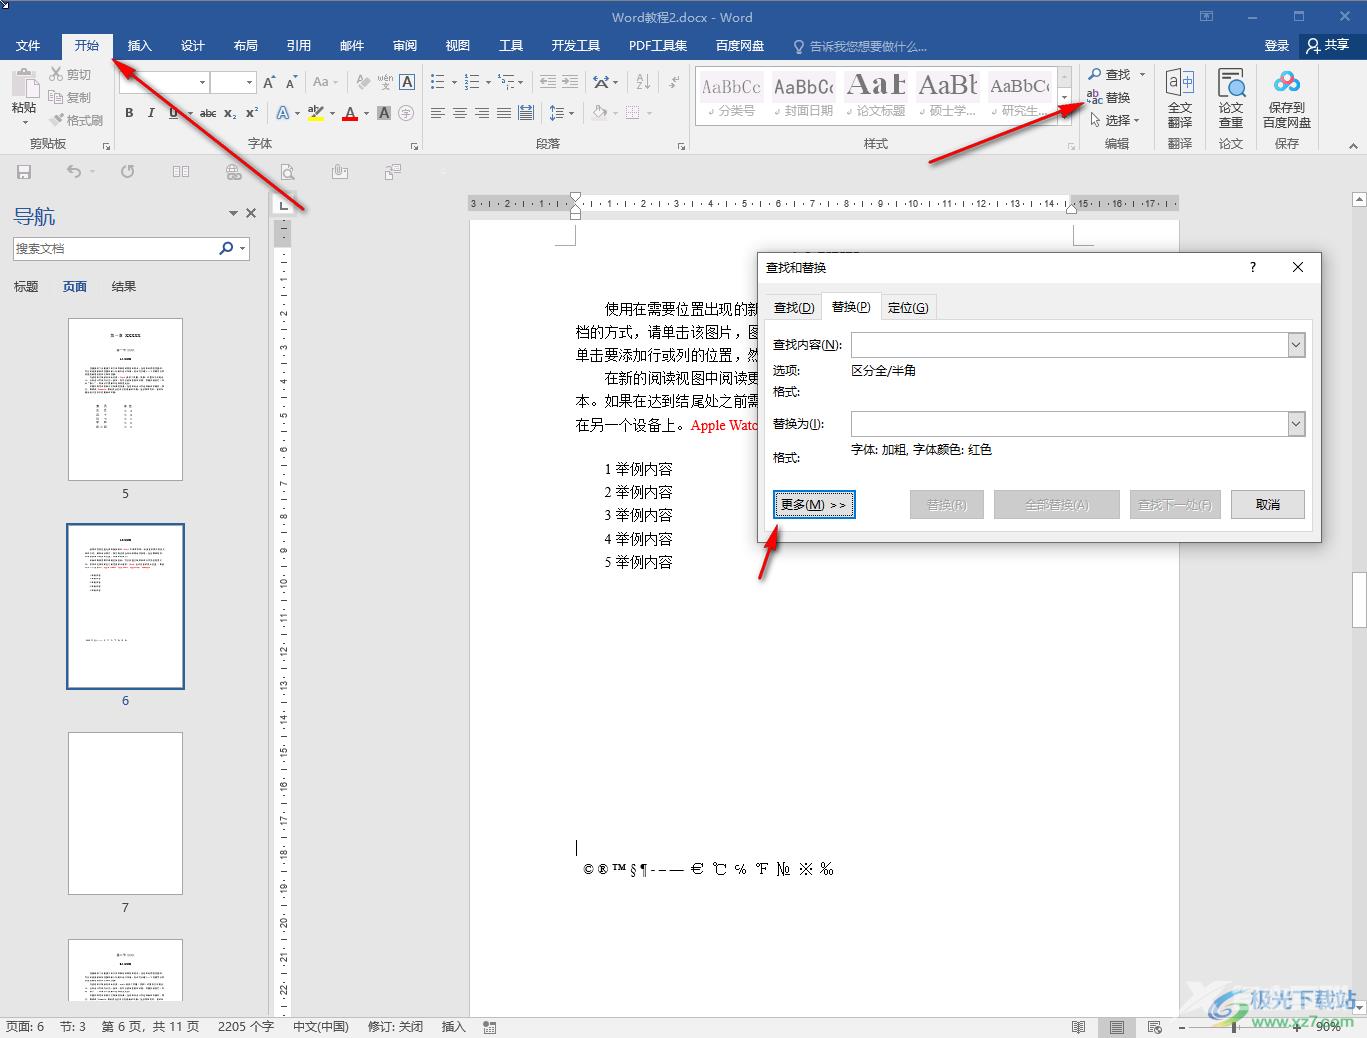Switch to the 定位(G) tab in dialog
This screenshot has width=1367, height=1038.
[908, 307]
